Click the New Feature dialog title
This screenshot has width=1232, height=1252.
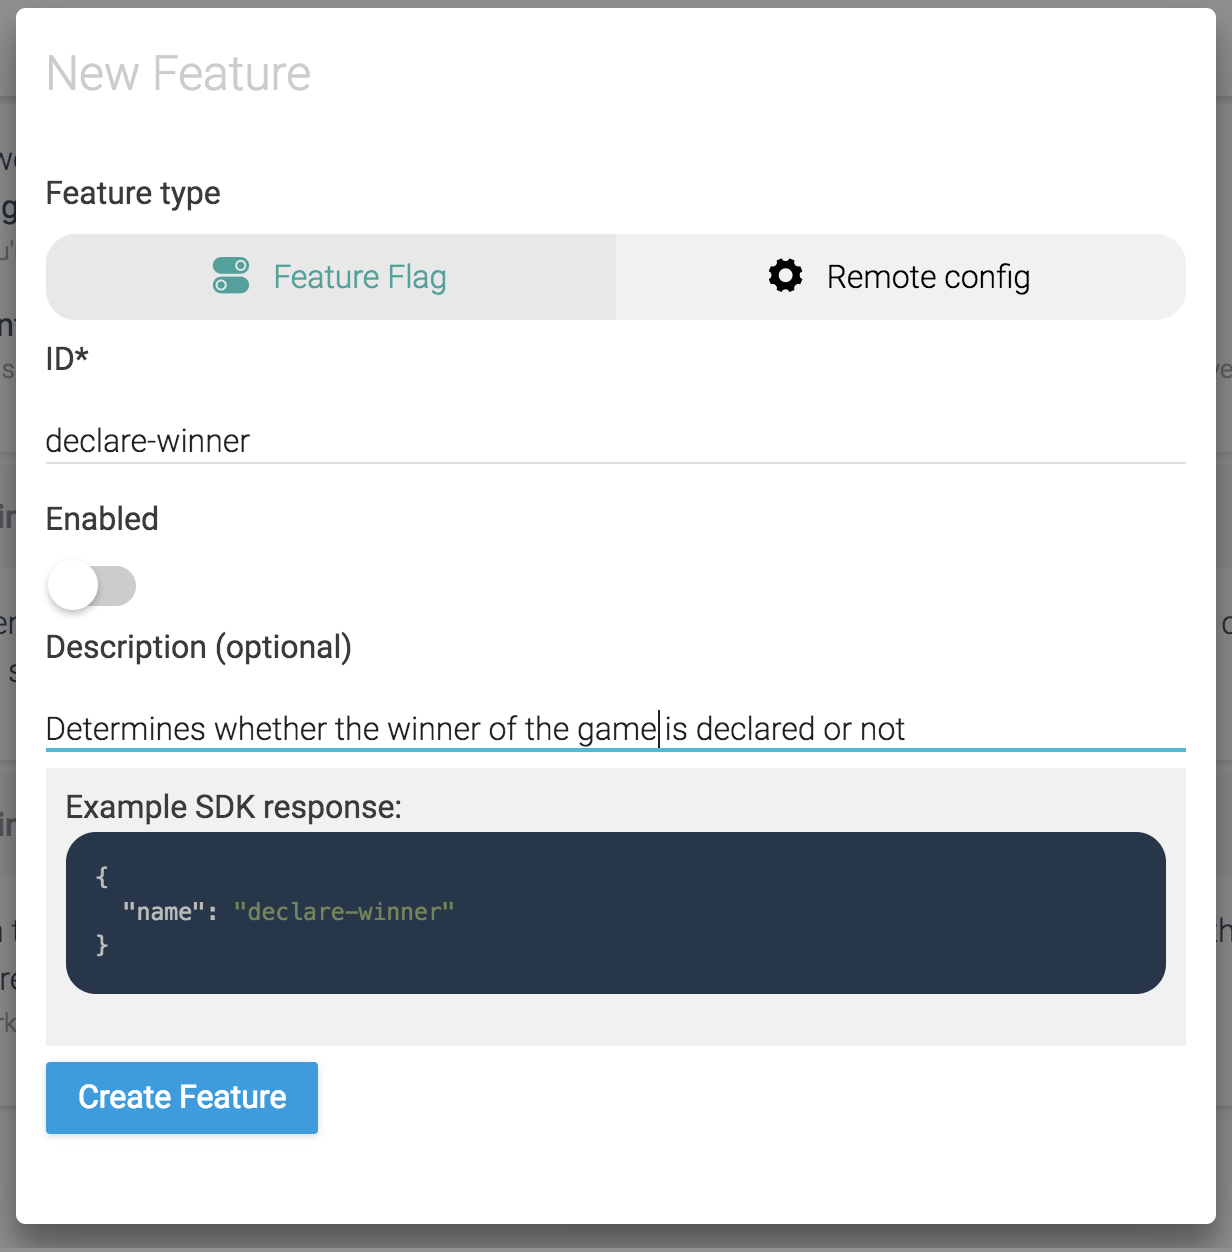(178, 74)
